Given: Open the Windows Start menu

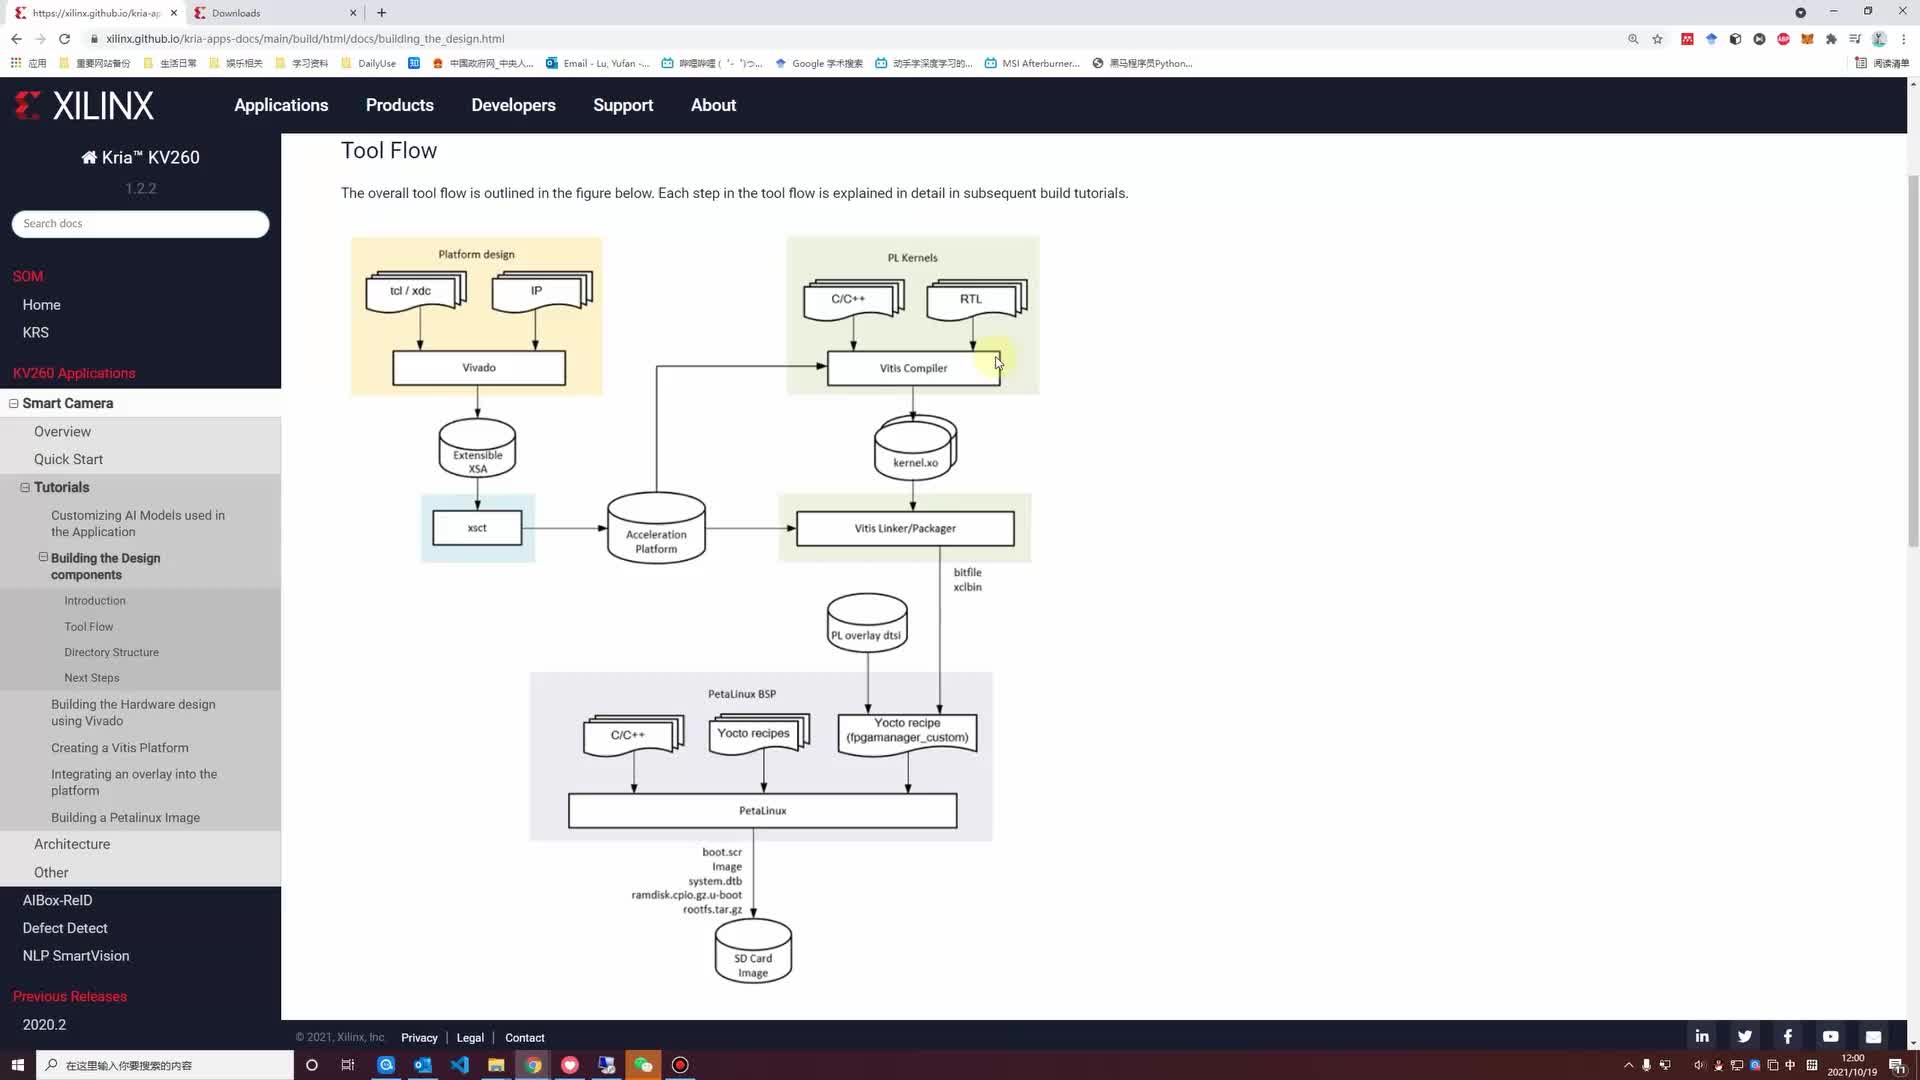Looking at the screenshot, I should [x=17, y=1065].
